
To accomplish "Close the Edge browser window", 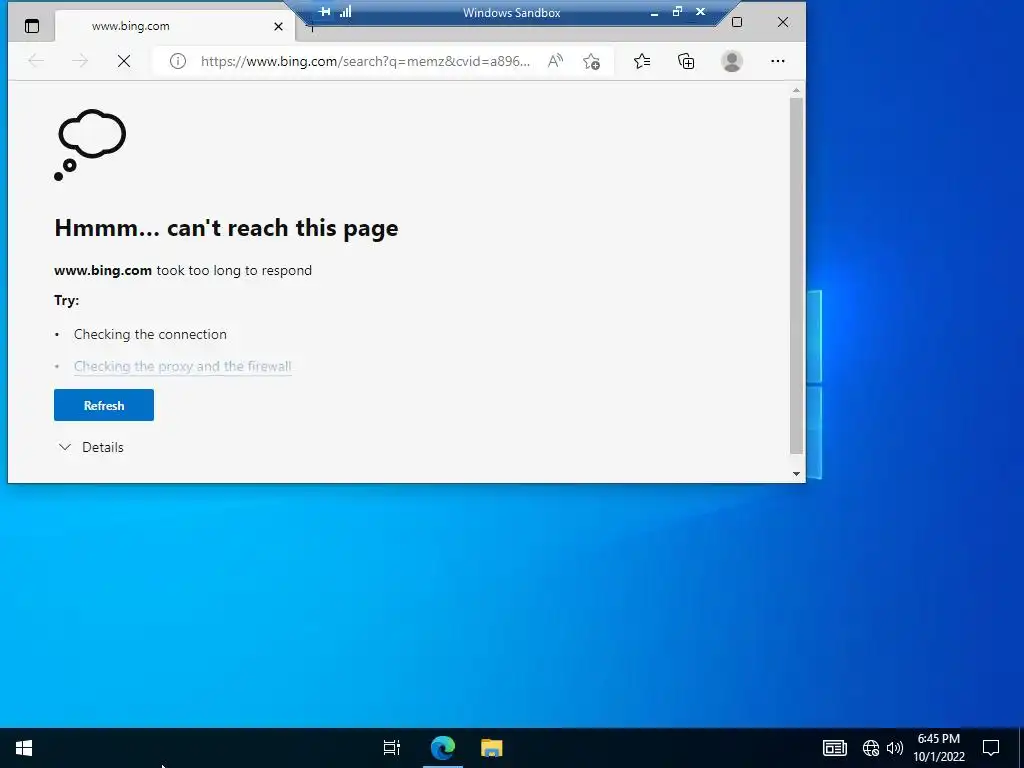I will (x=782, y=22).
